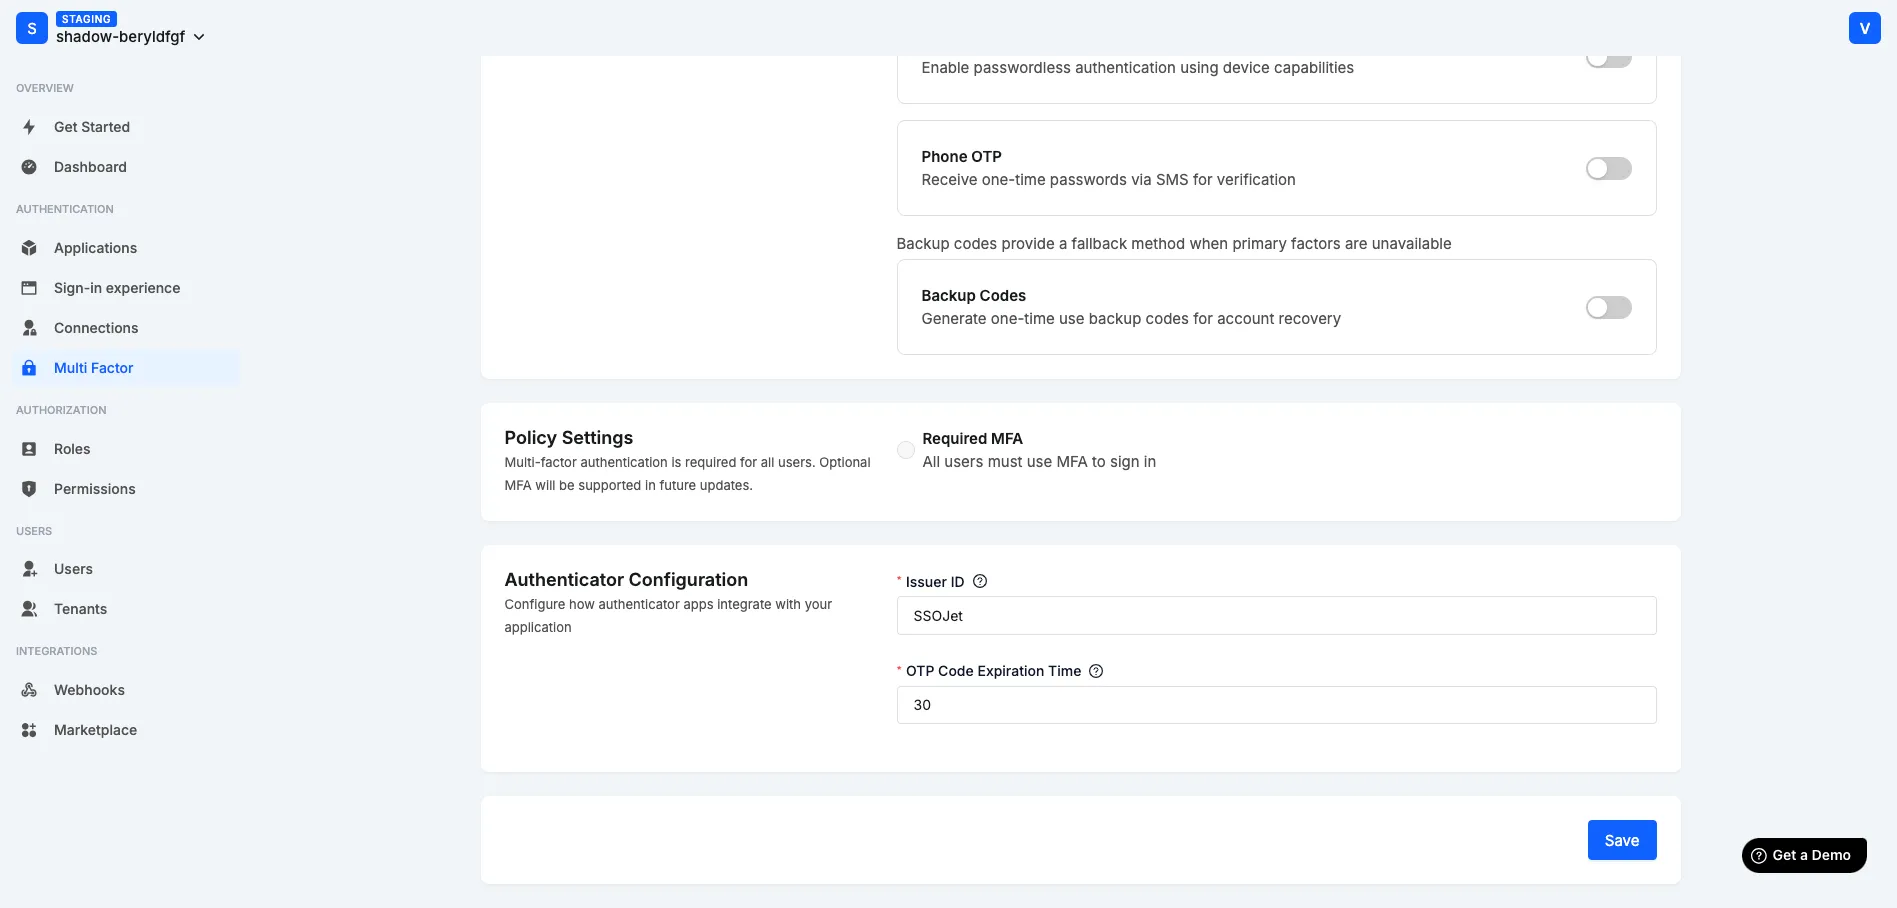This screenshot has height=908, width=1897.
Task: Click the Webhooks integration icon
Action: click(29, 689)
